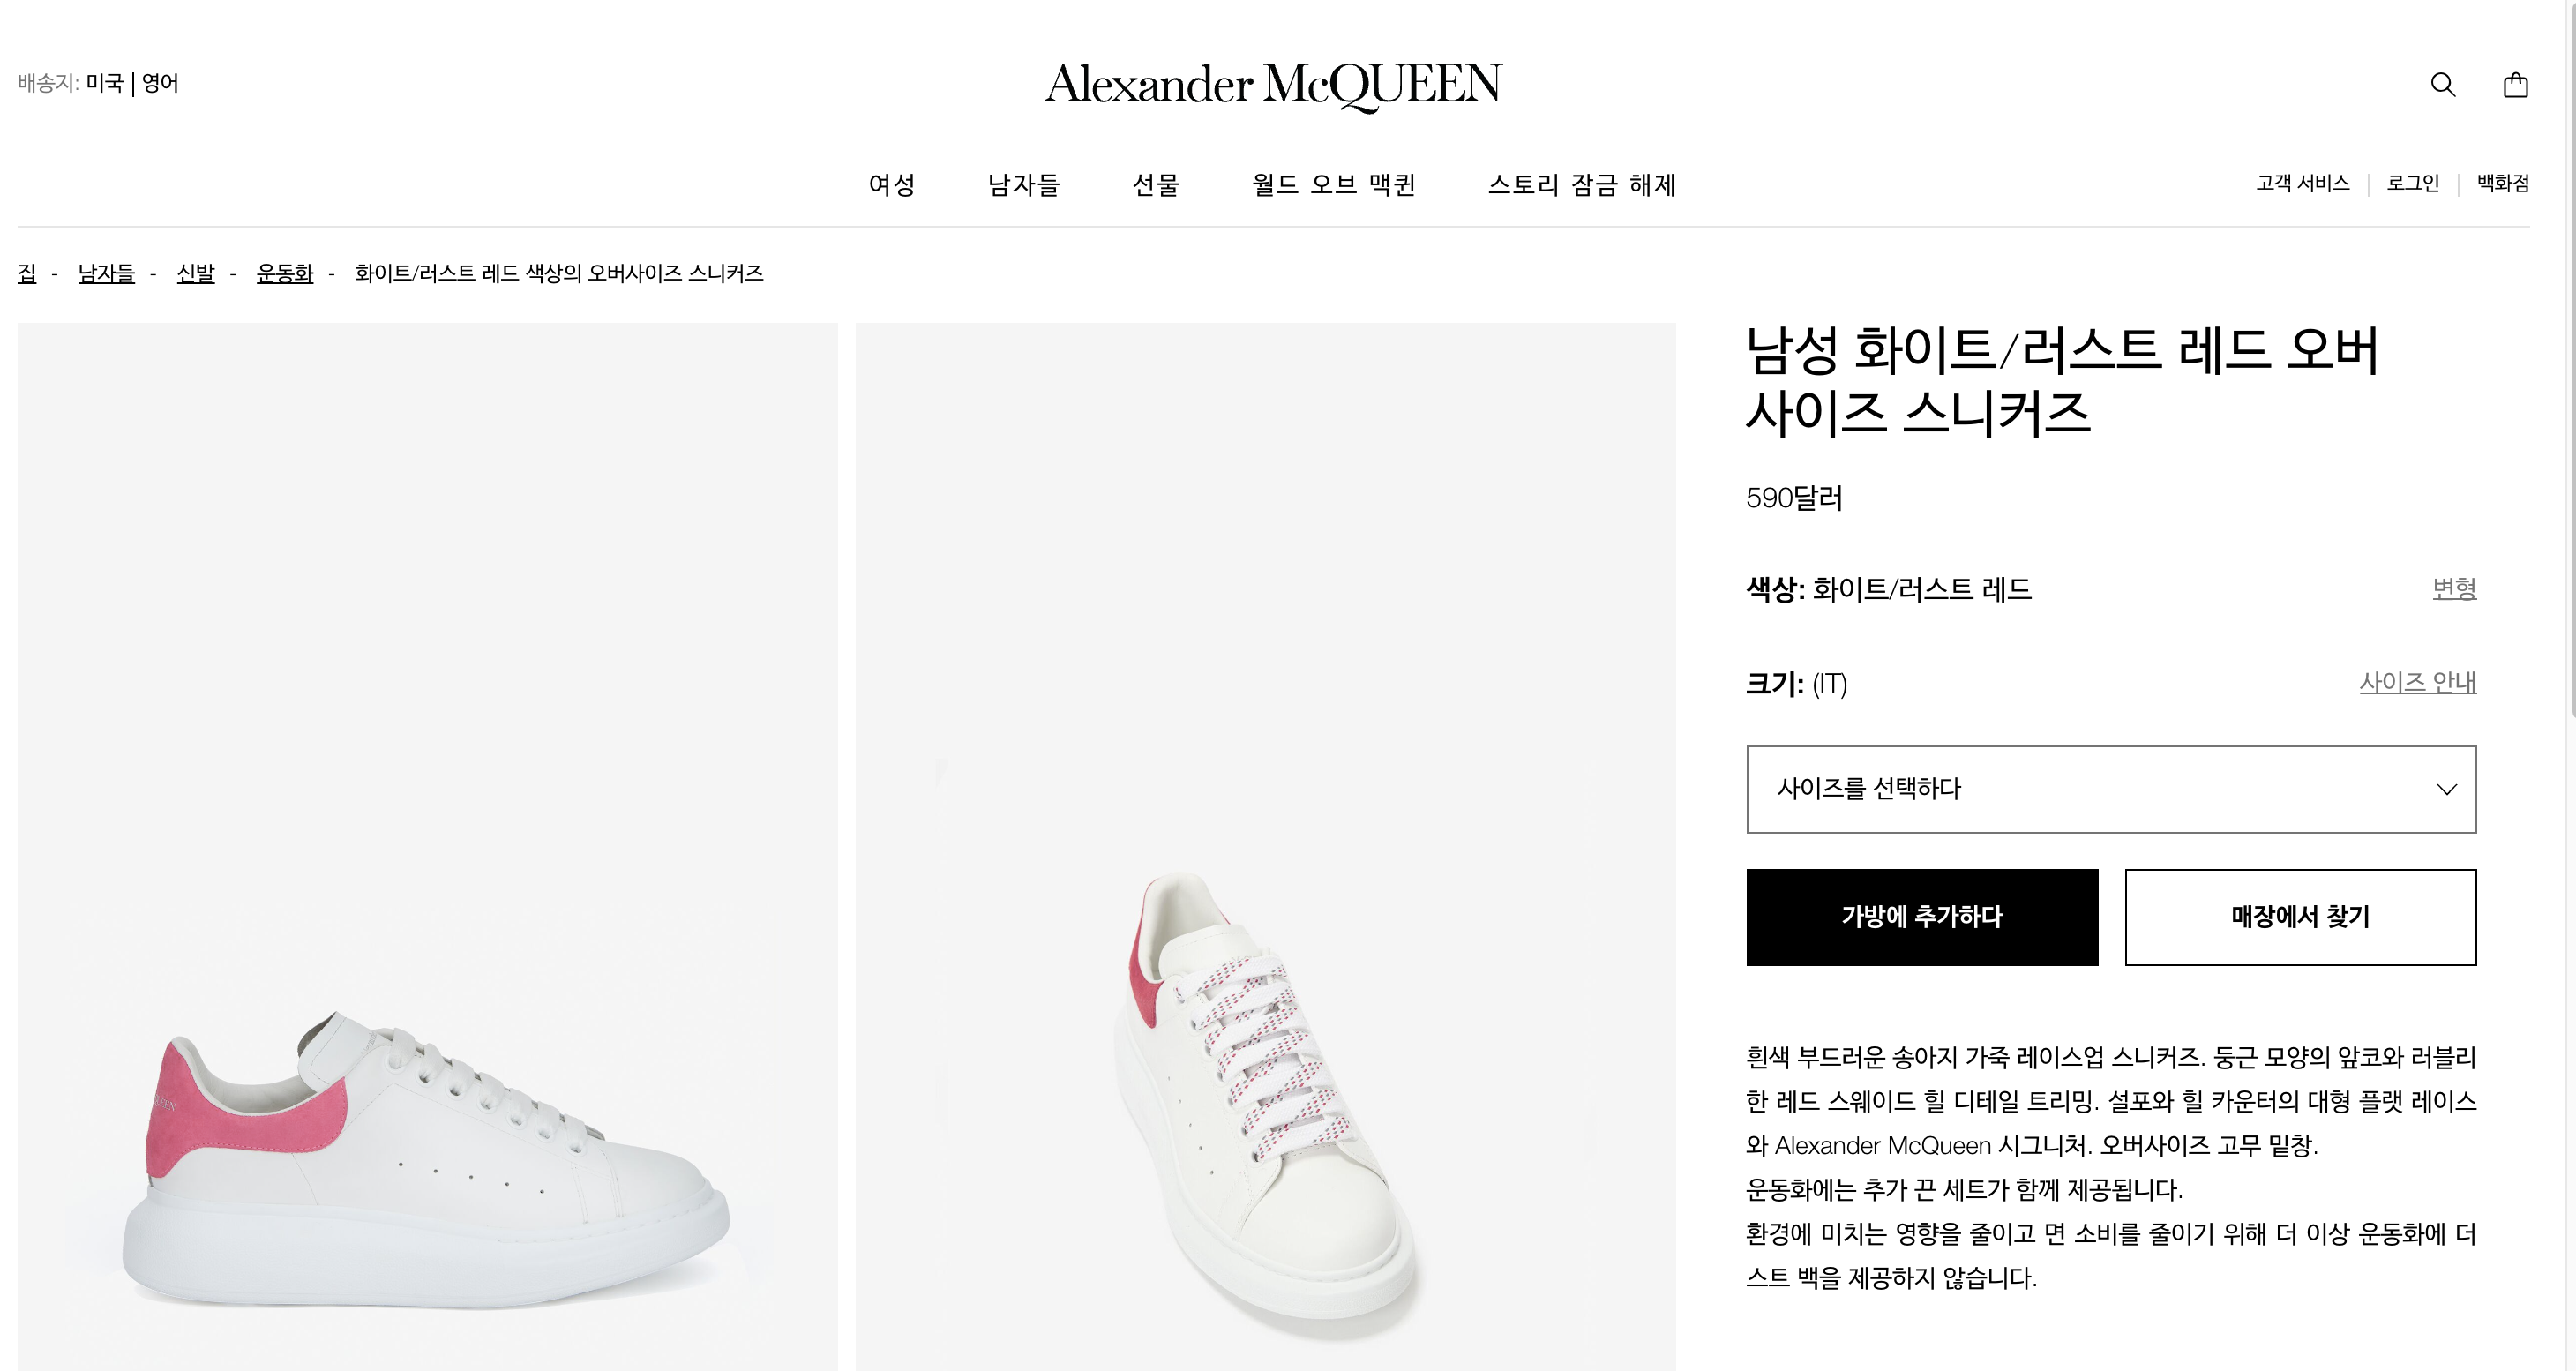Select the 월드 오브 맥퀸 menu
The width and height of the screenshot is (2576, 1371).
click(x=1333, y=185)
